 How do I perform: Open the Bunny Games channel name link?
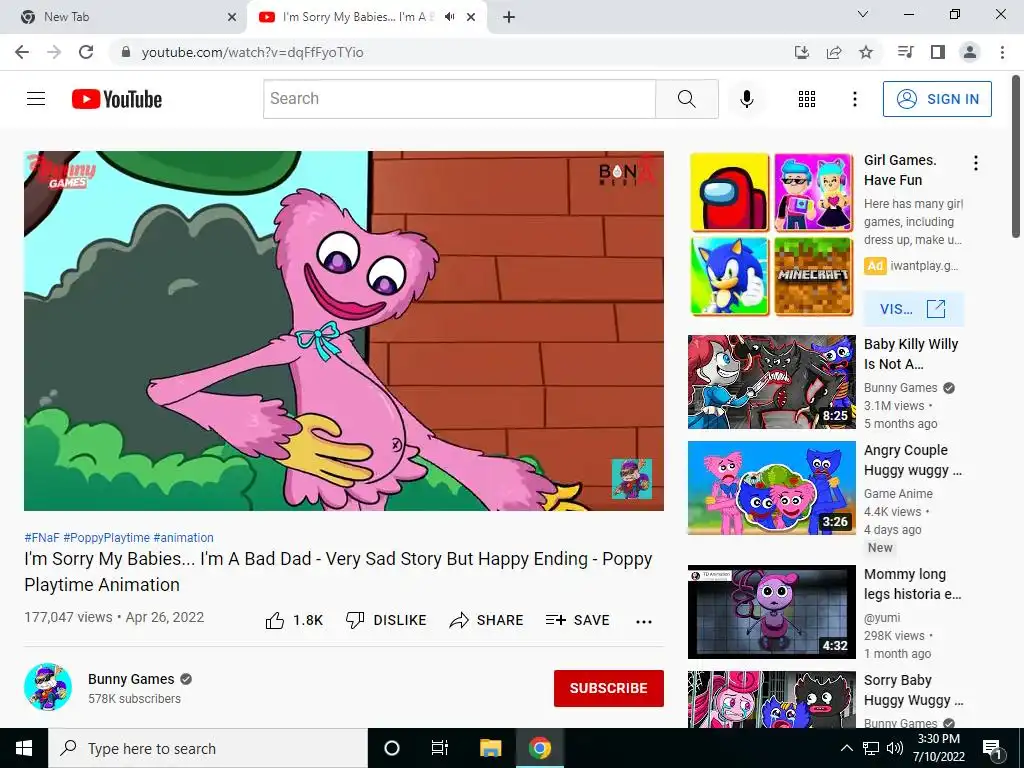click(131, 679)
